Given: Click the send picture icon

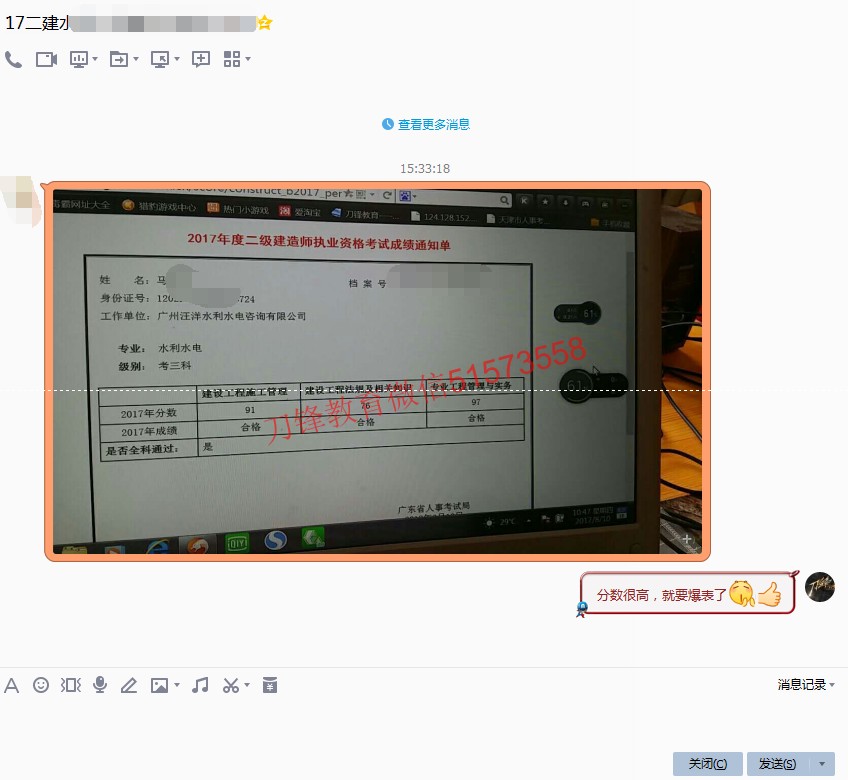Looking at the screenshot, I should click(x=159, y=685).
